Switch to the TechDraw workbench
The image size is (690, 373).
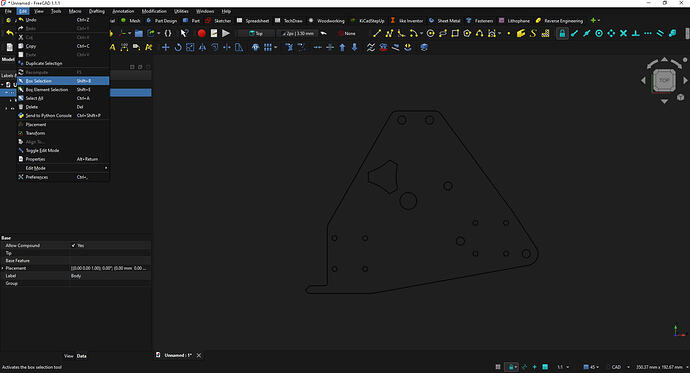point(289,21)
